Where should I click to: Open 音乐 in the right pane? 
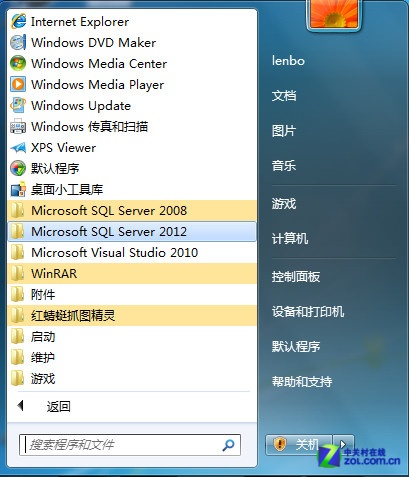click(284, 165)
